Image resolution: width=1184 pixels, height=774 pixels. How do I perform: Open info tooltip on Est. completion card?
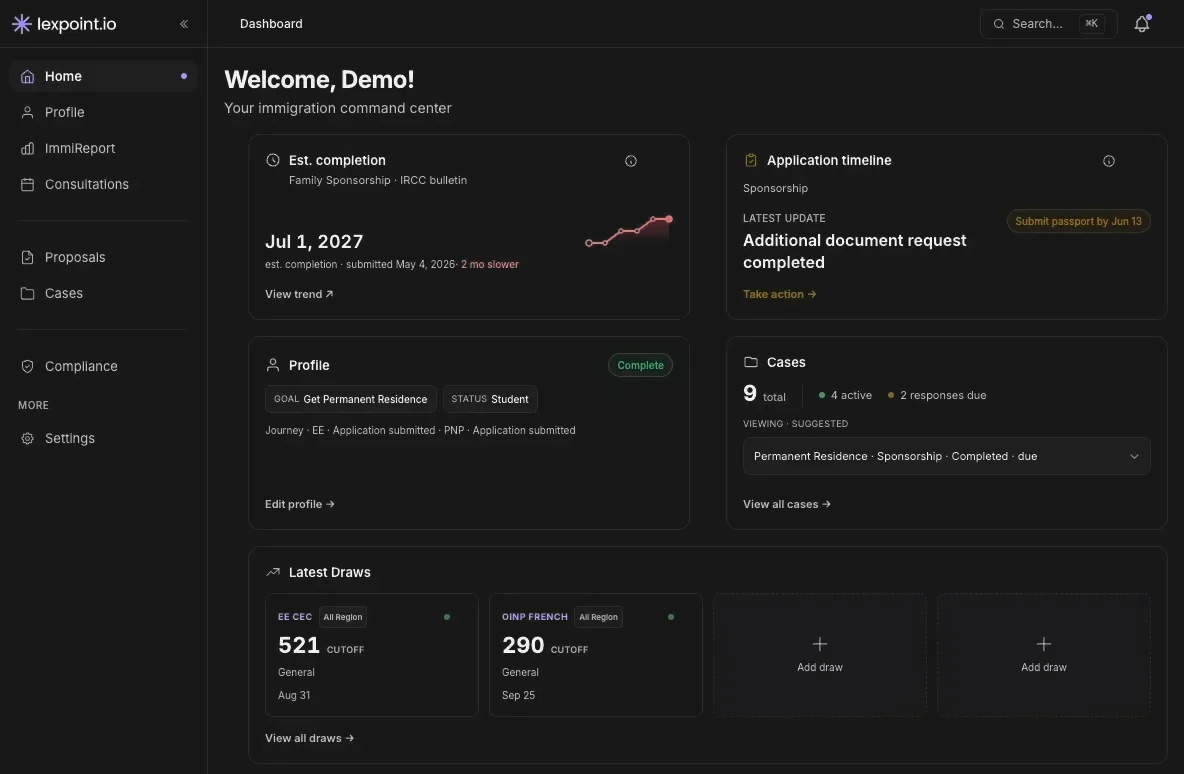click(x=631, y=161)
